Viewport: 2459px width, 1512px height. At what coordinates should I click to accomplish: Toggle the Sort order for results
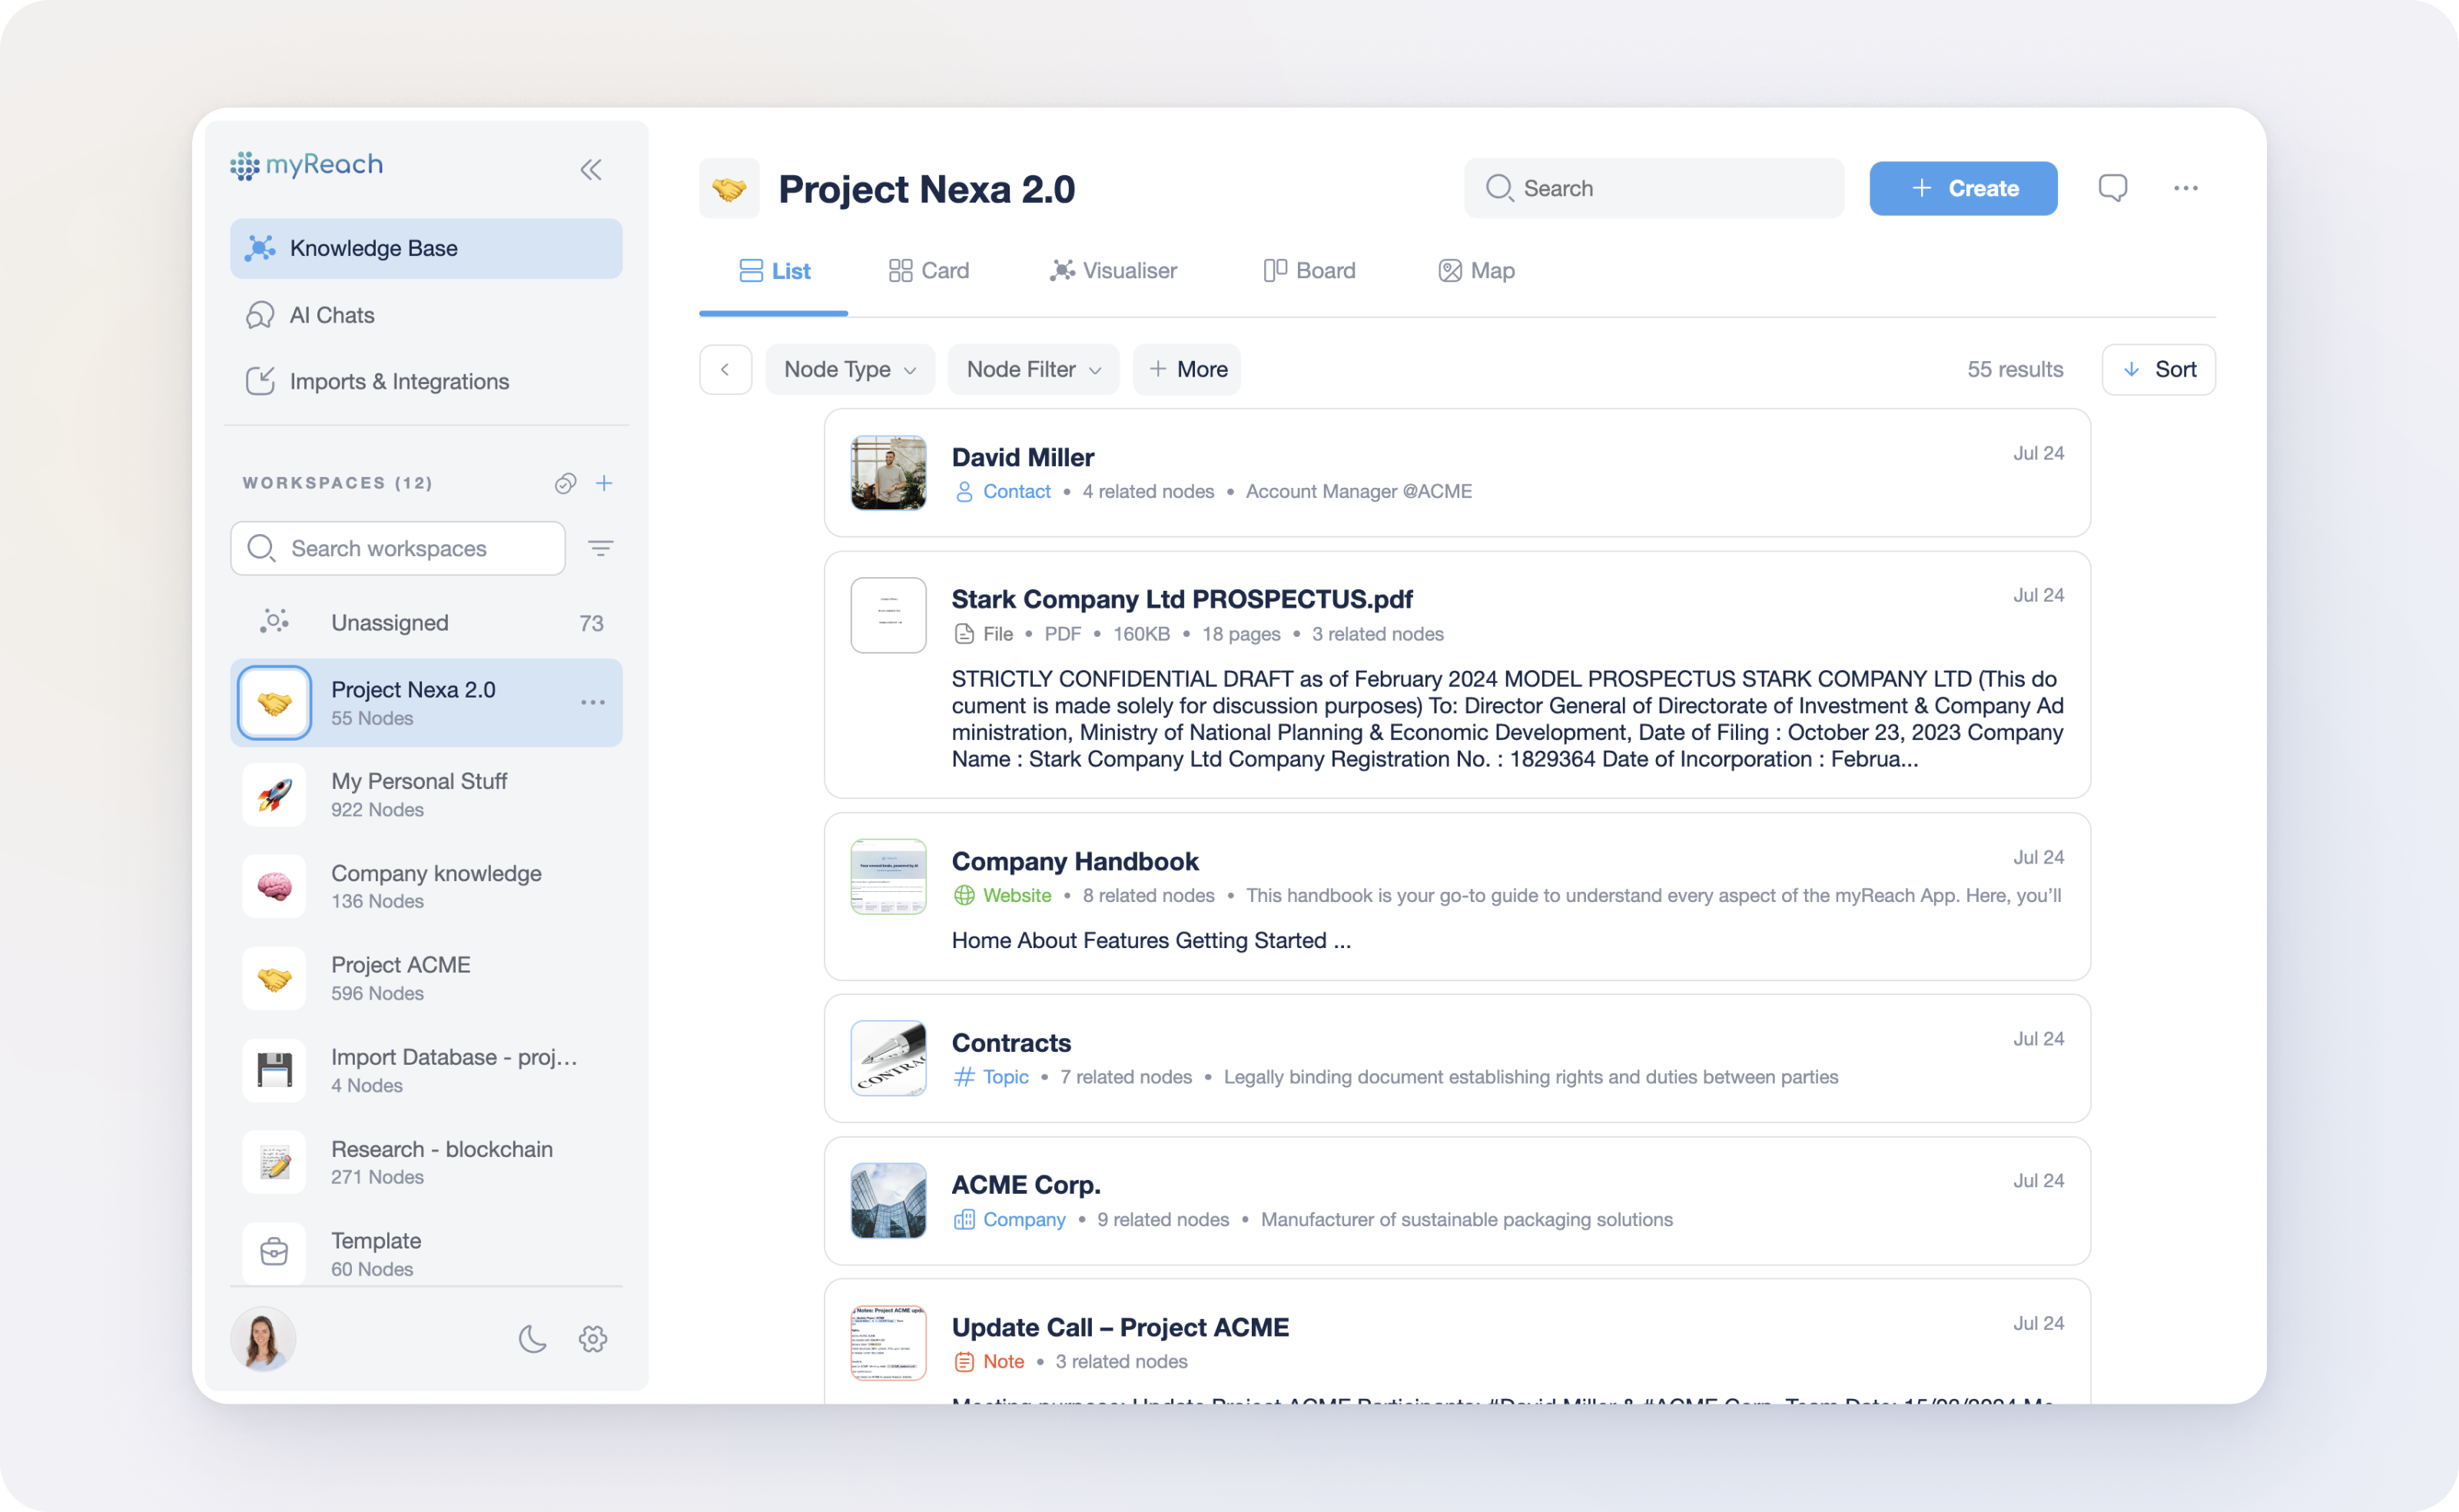(2158, 369)
